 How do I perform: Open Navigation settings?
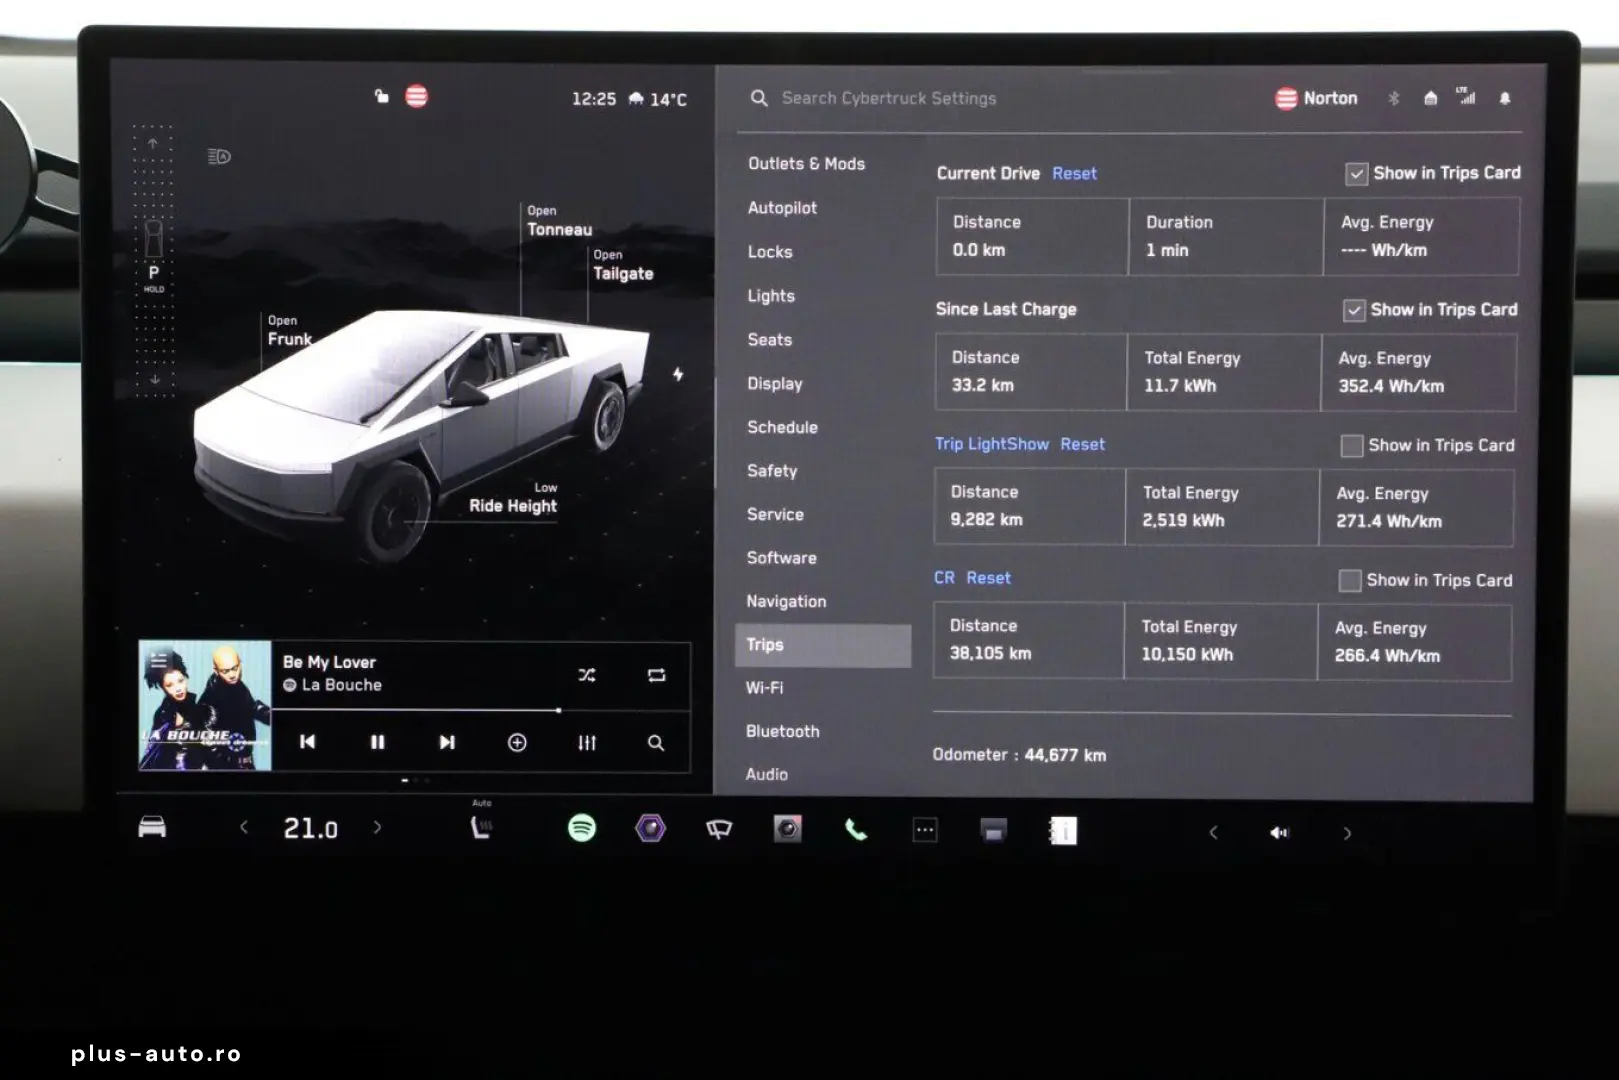pos(786,601)
